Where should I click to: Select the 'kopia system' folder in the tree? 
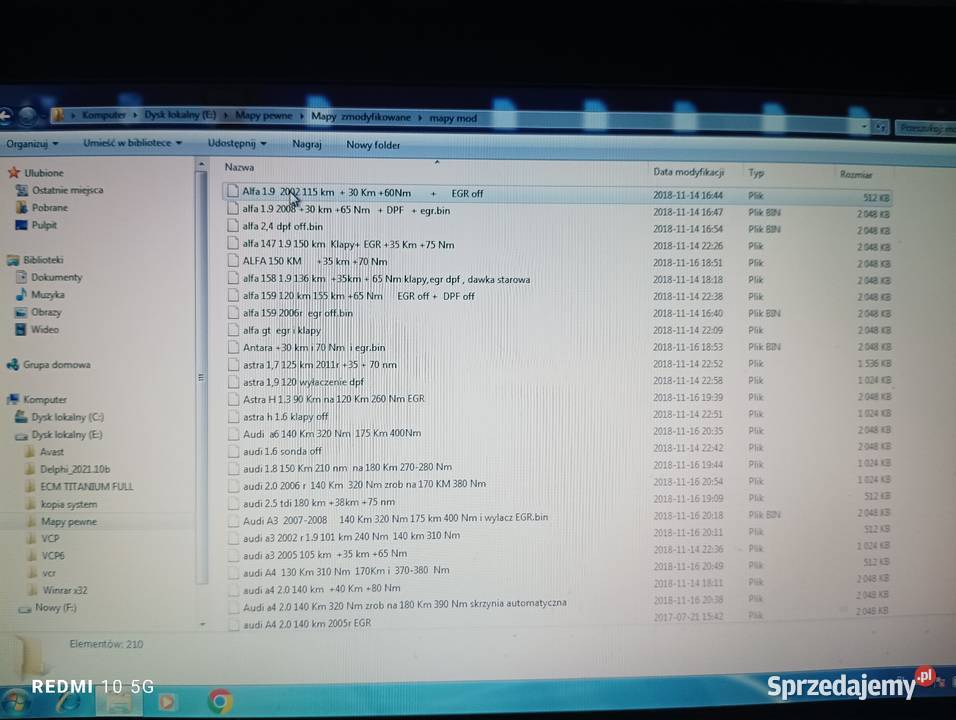[69, 504]
